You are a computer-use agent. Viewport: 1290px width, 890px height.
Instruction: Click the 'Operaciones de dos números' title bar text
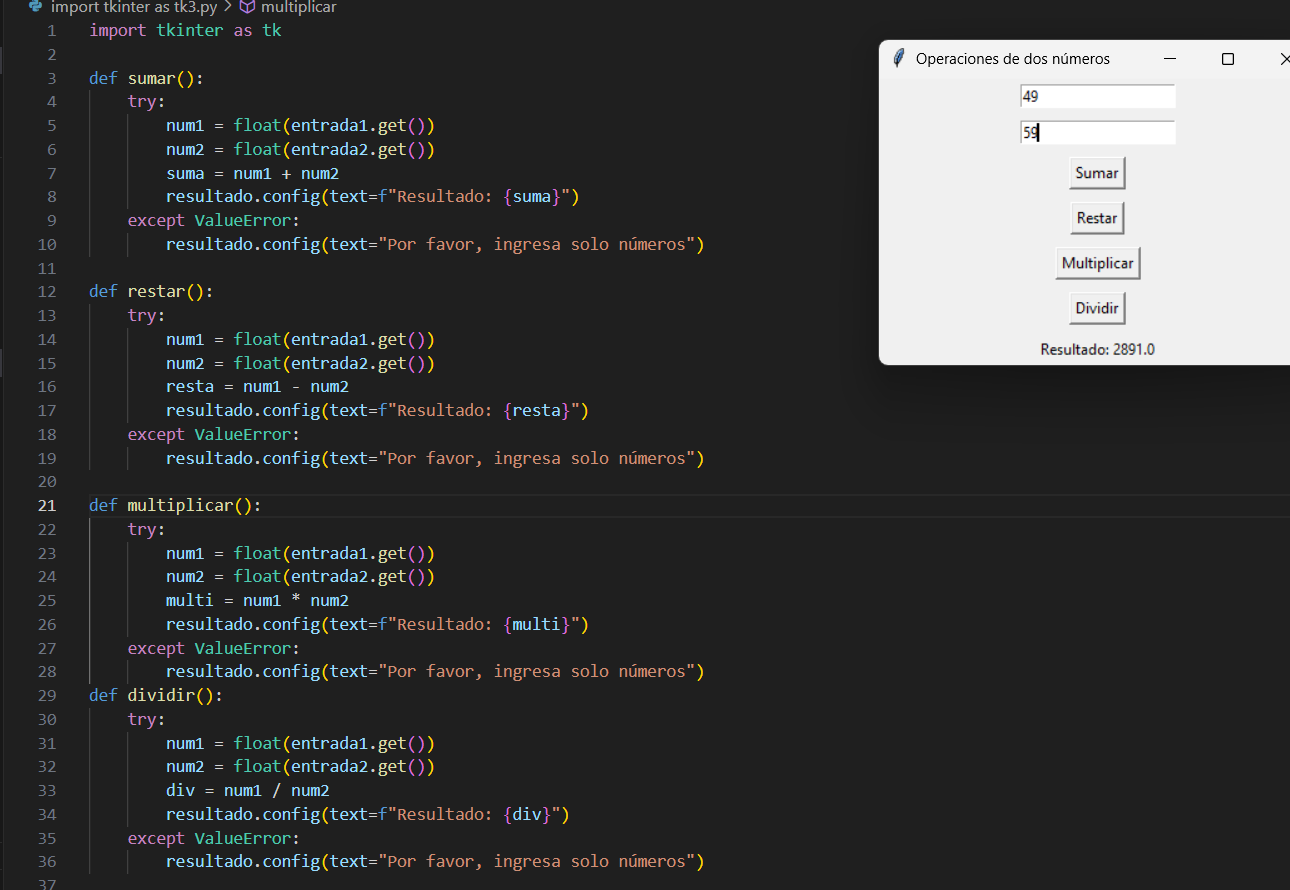coord(1012,59)
